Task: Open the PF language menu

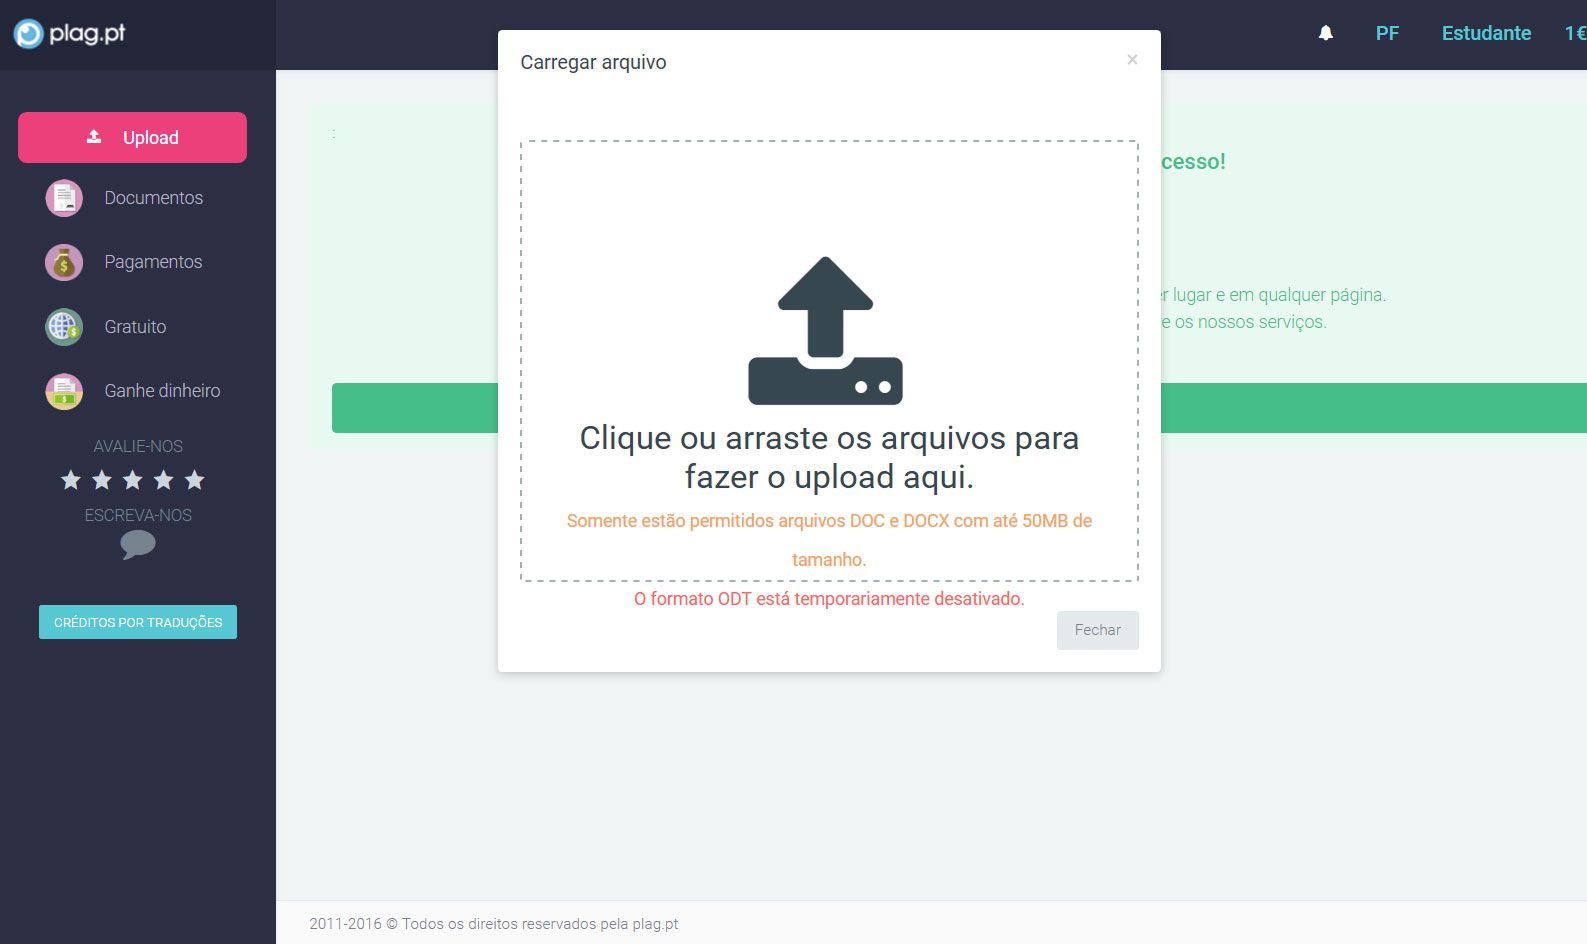Action: 1386,33
